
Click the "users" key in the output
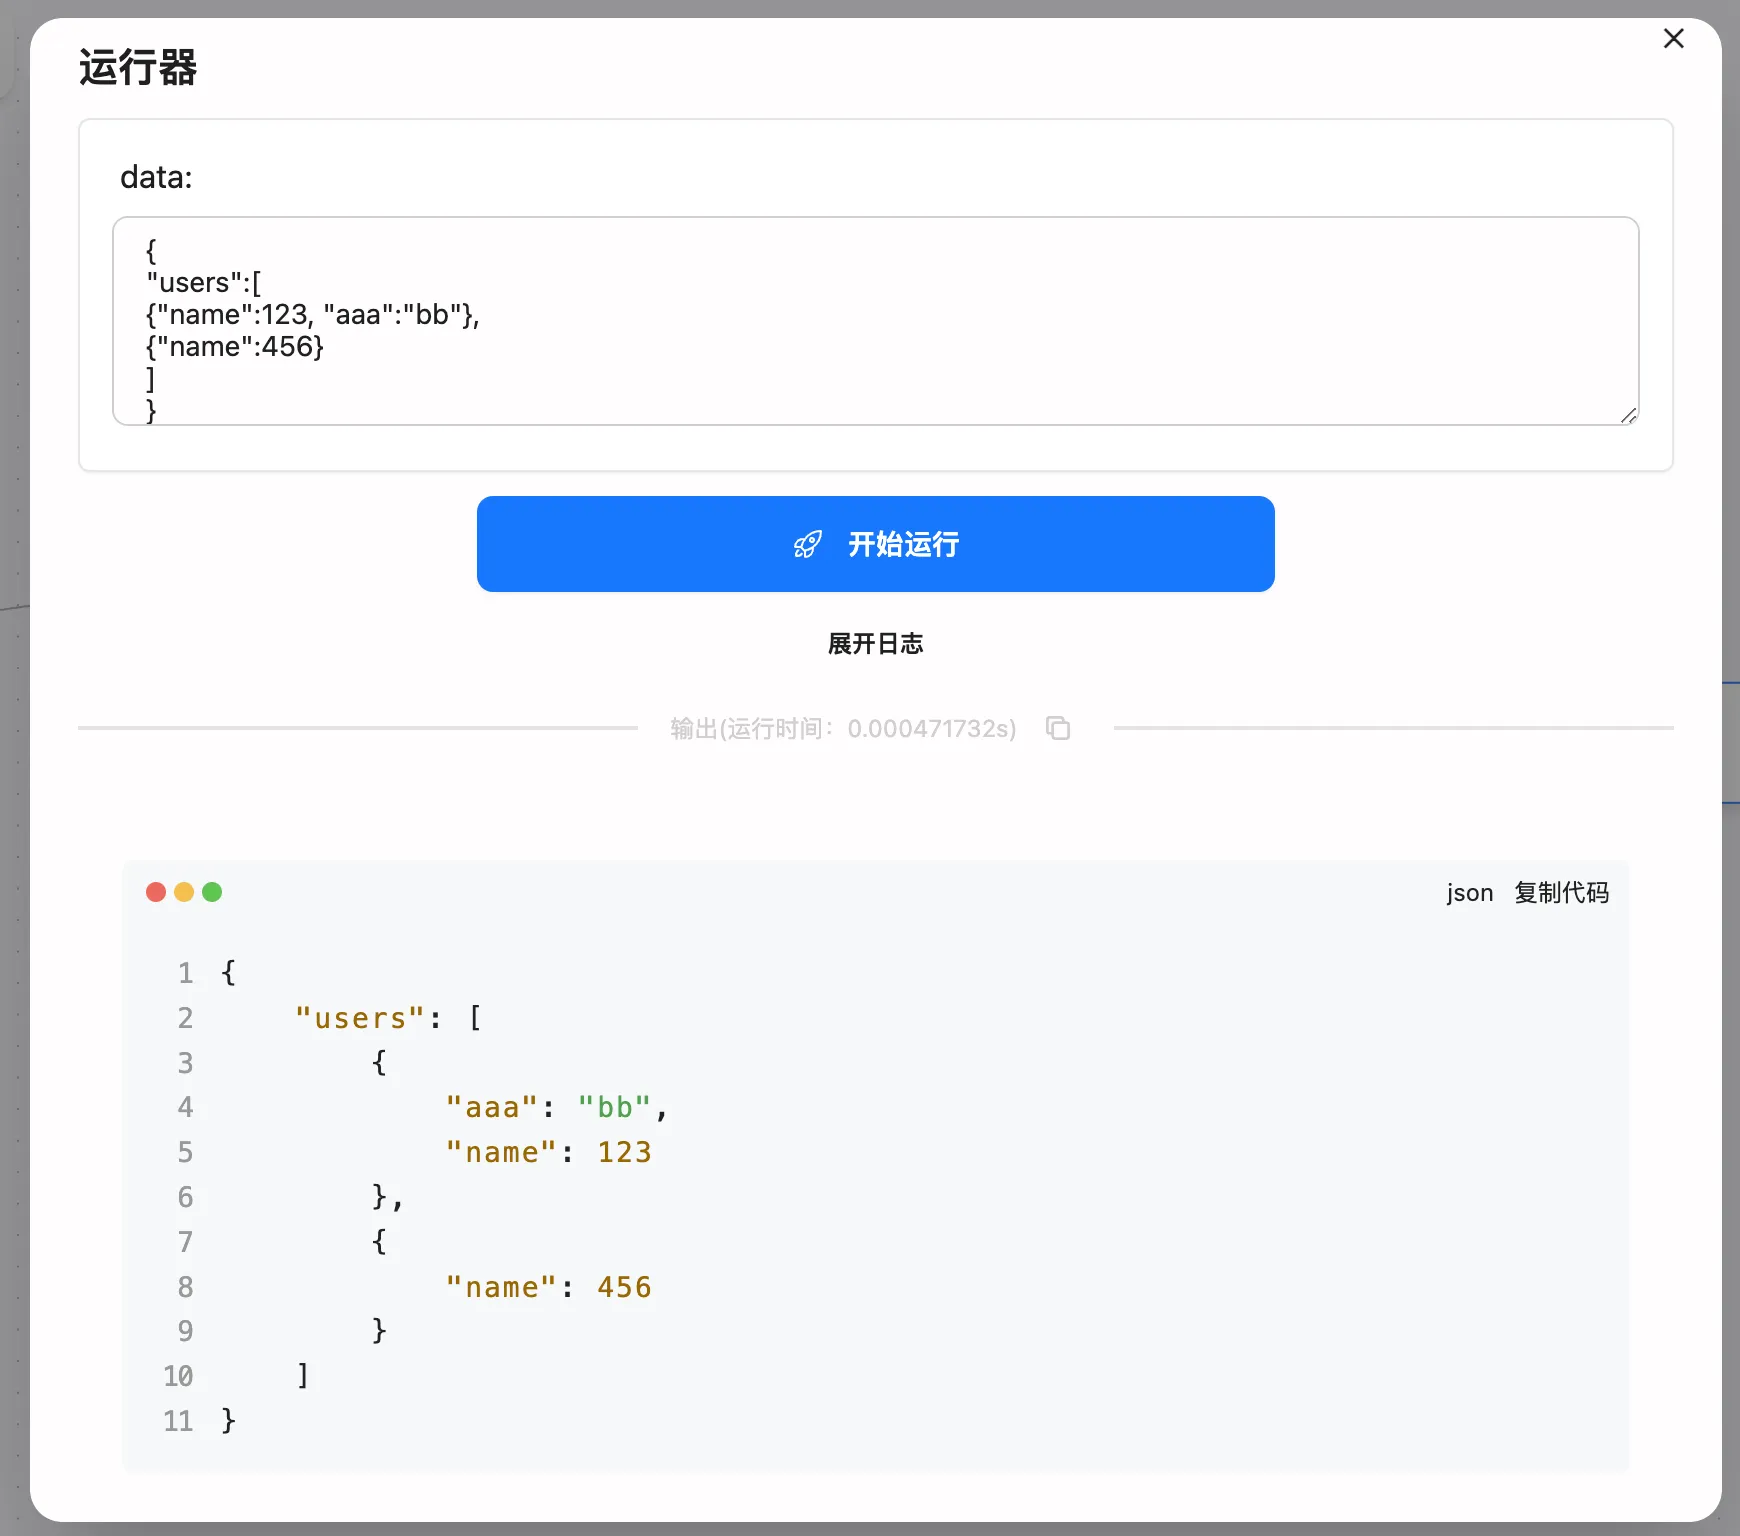coord(360,1018)
